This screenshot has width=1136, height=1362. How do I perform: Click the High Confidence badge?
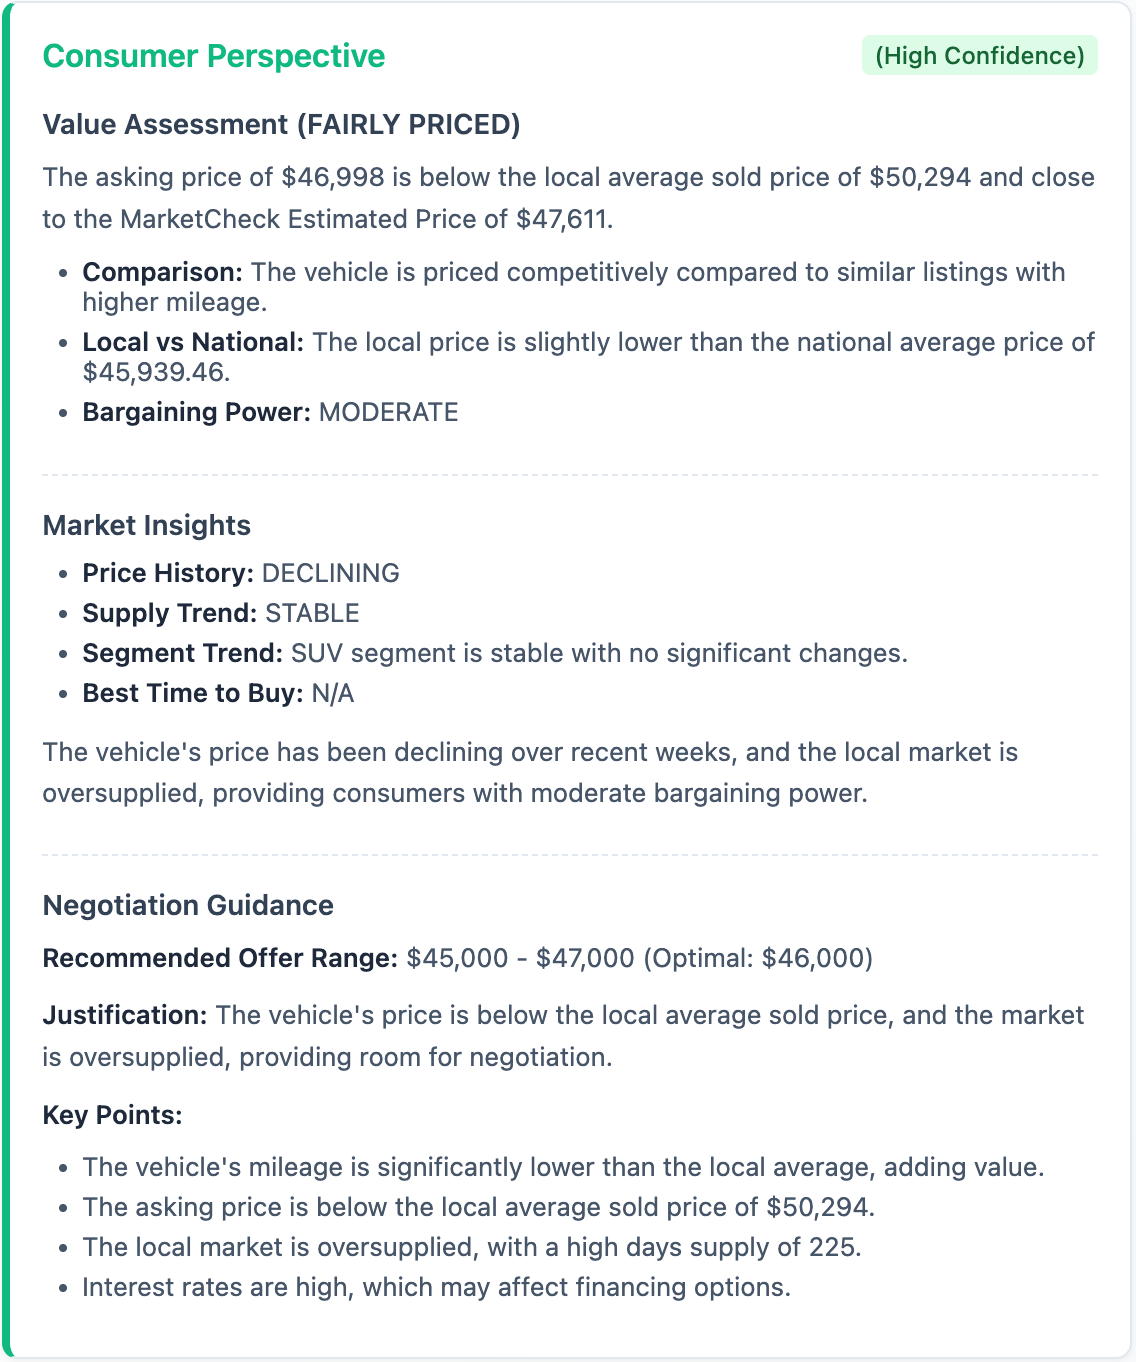point(979,56)
